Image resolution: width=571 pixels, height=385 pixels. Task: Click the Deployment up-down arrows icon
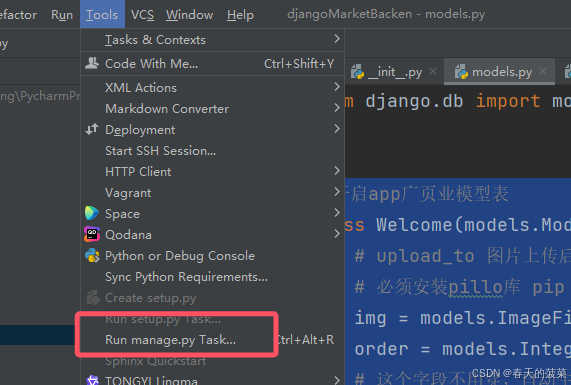[92, 129]
